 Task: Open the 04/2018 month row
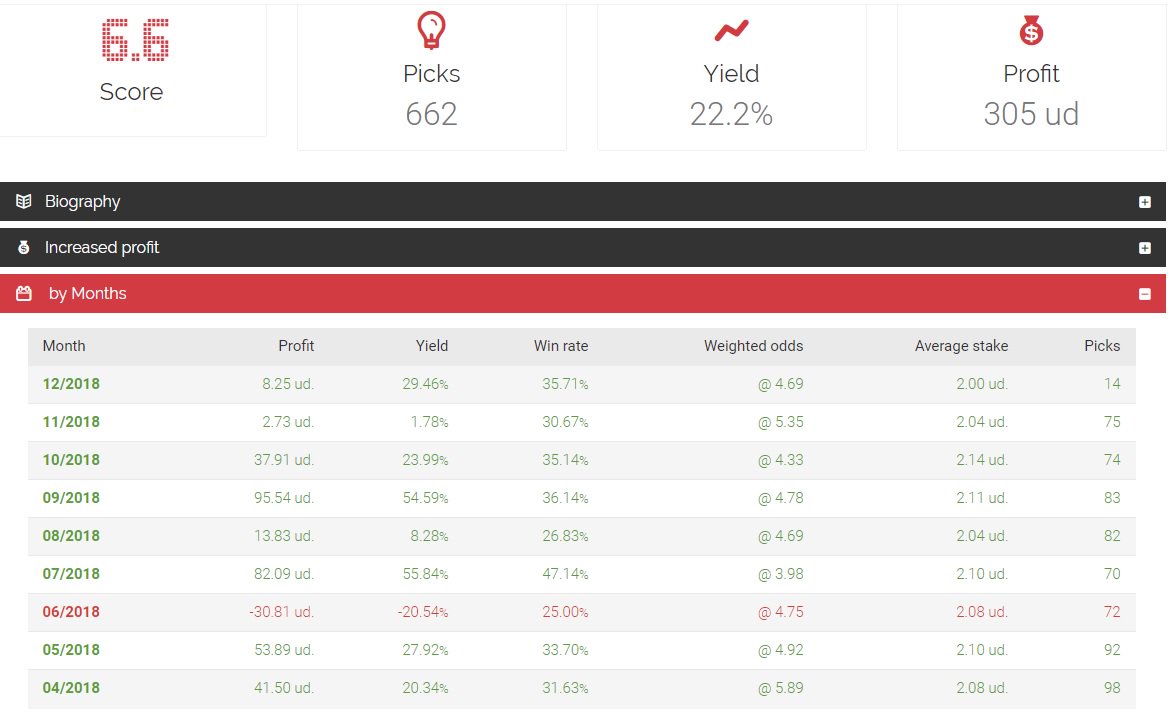[x=582, y=688]
